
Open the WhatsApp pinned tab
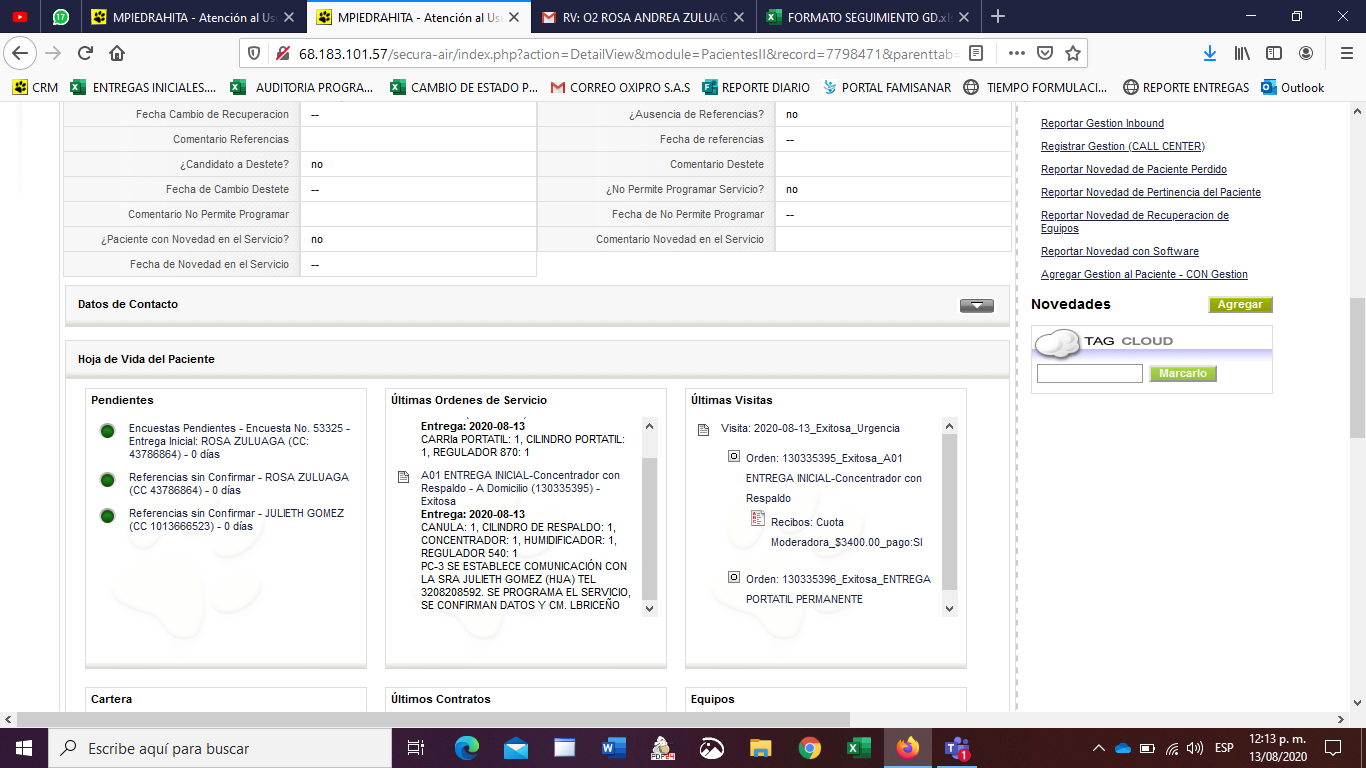61,16
